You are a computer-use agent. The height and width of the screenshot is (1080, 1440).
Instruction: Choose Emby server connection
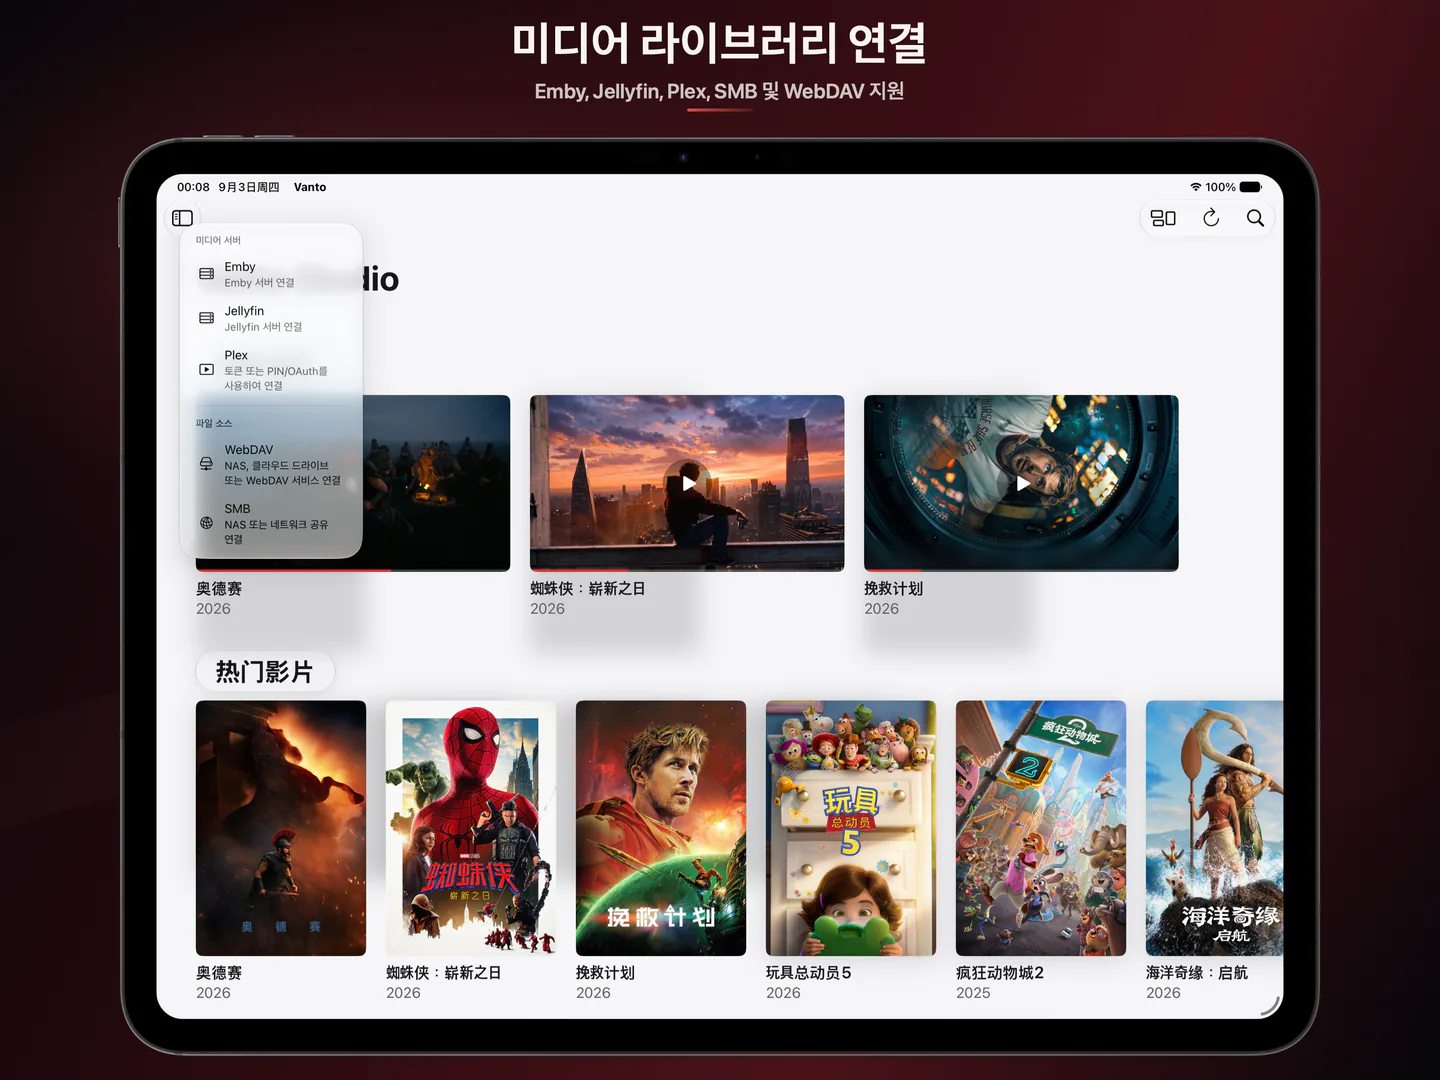click(271, 274)
